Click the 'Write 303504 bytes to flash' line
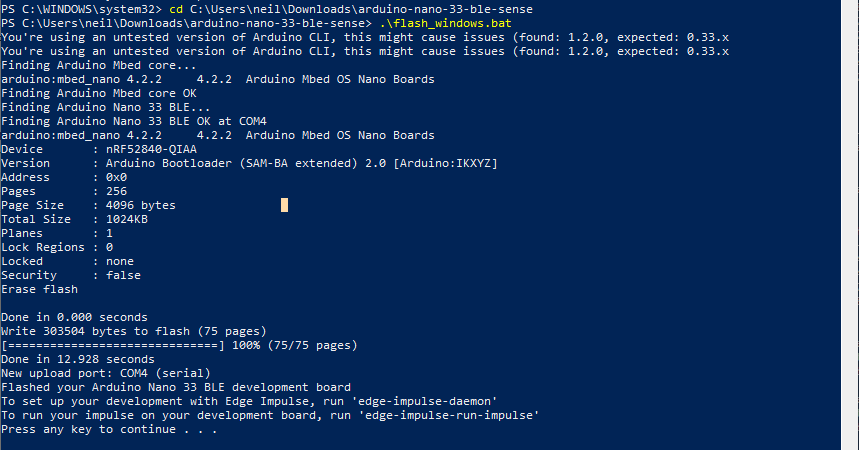The width and height of the screenshot is (859, 450). 133,331
